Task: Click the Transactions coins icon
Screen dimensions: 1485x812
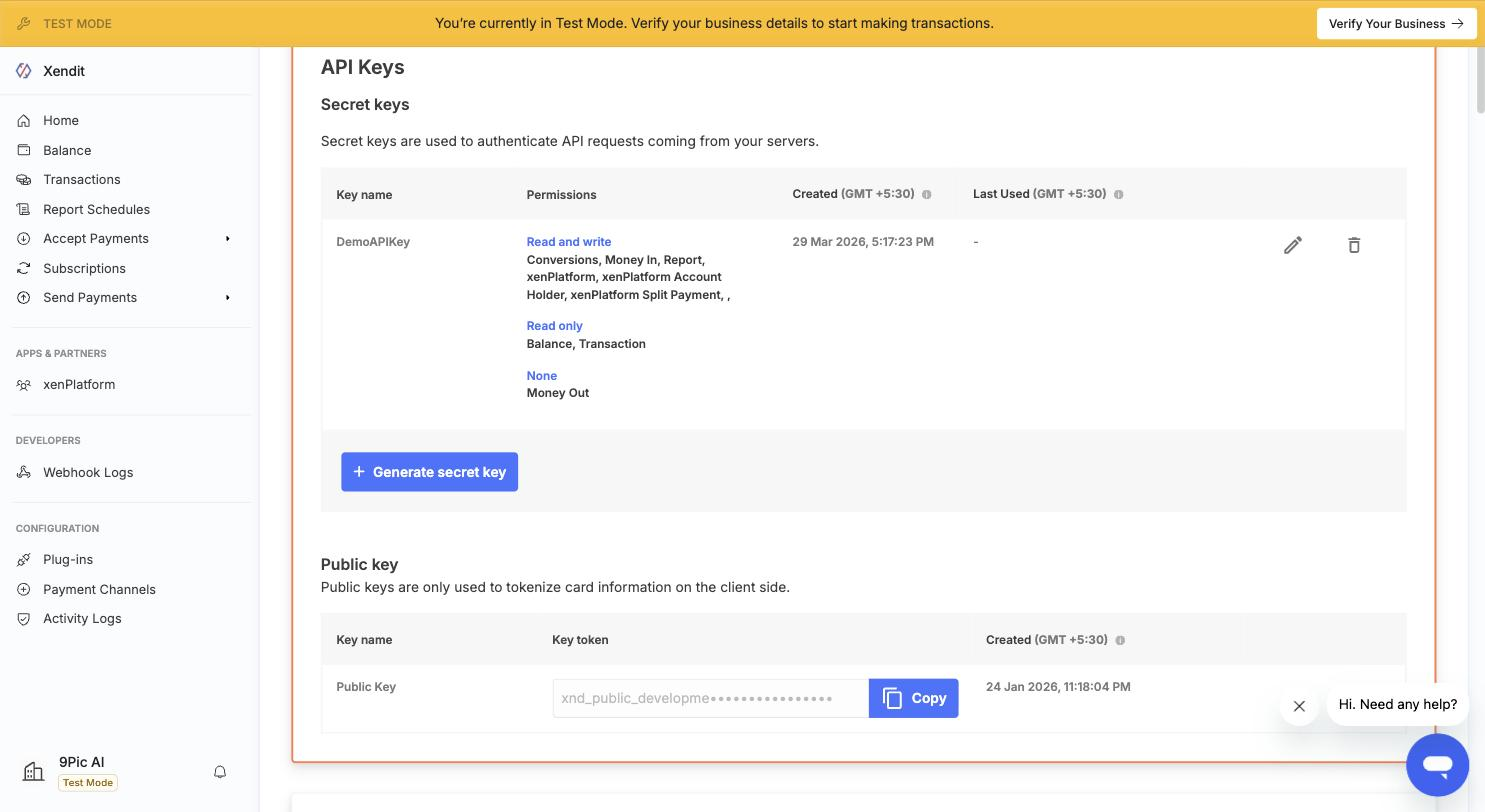Action: tap(24, 180)
